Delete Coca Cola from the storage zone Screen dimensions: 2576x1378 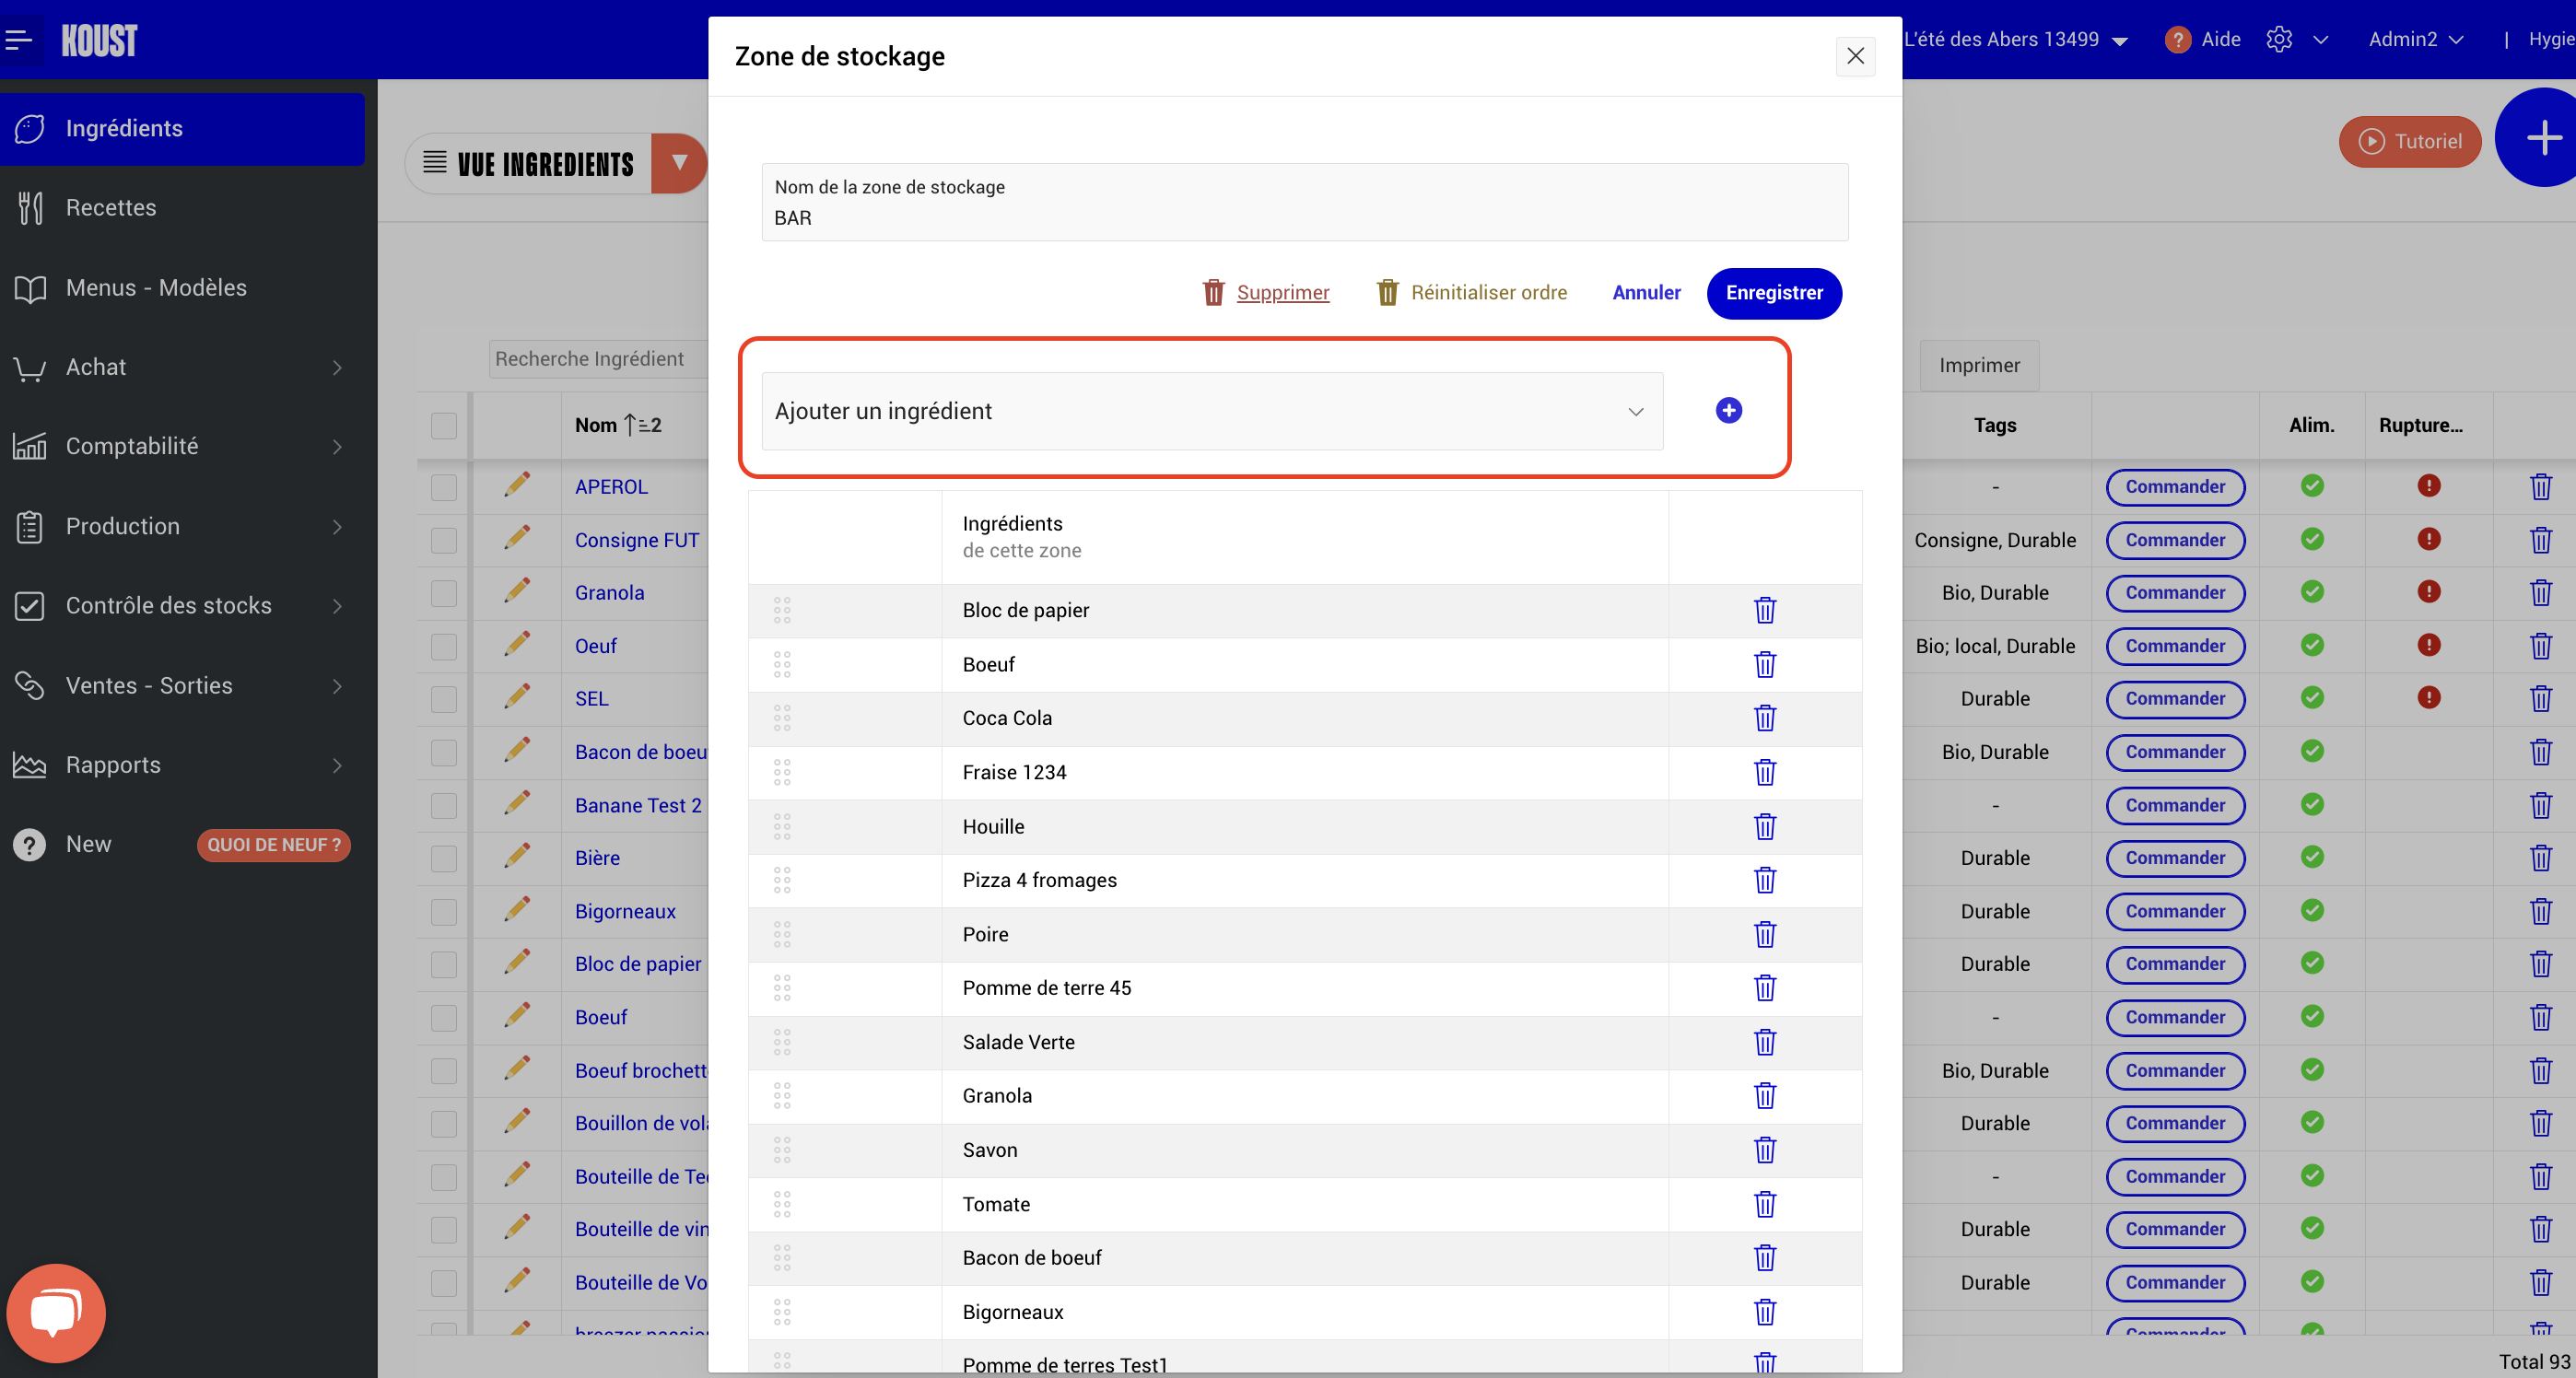1765,718
